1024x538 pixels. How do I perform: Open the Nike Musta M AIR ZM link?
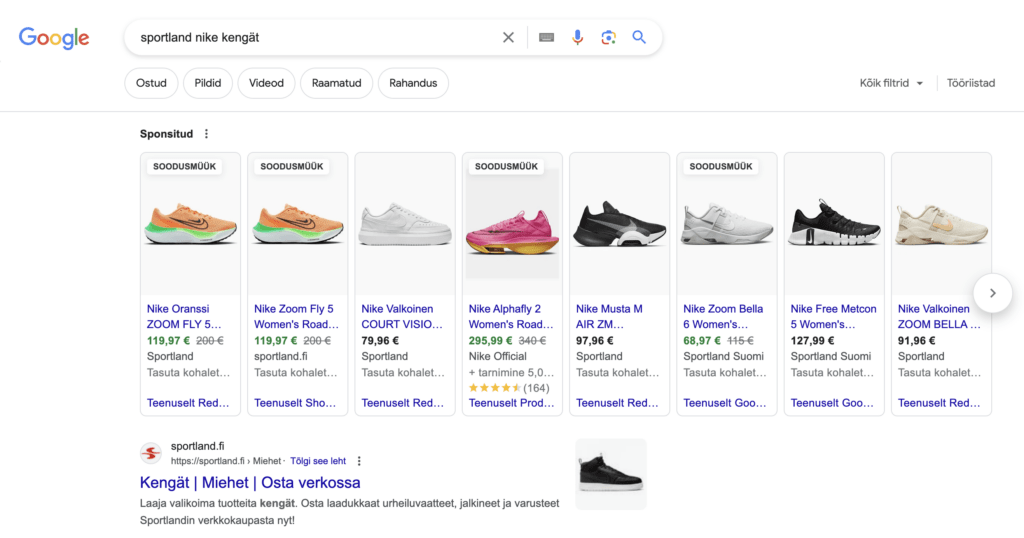(x=609, y=317)
